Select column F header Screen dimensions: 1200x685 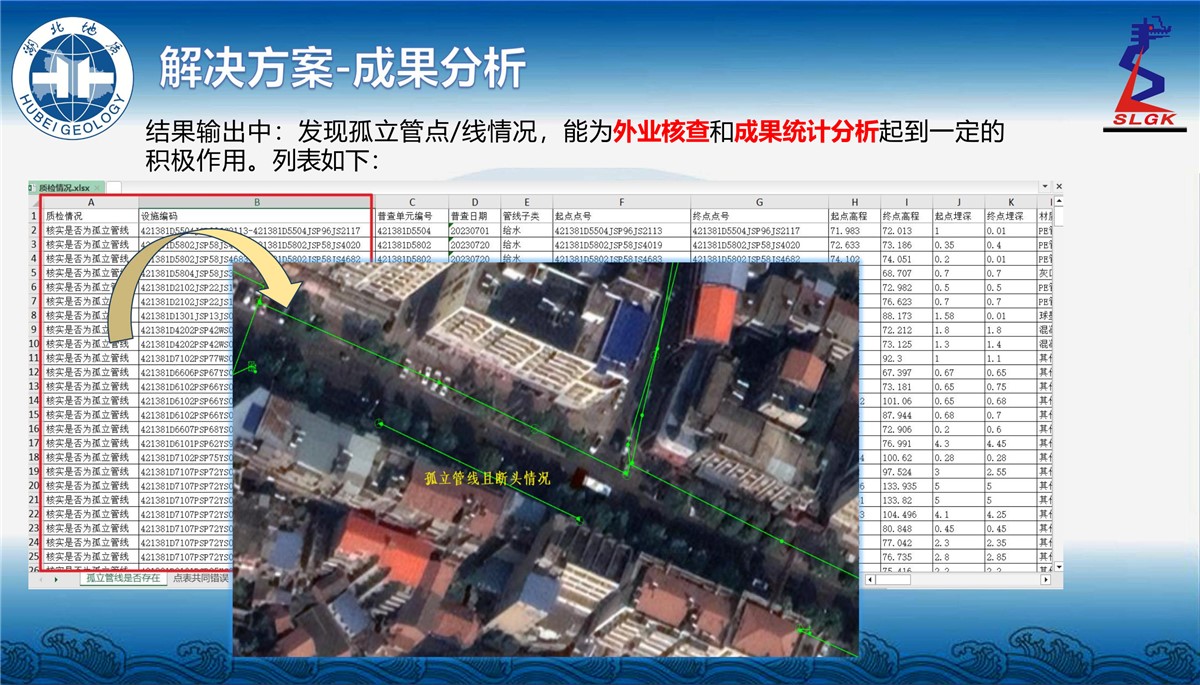(621, 201)
